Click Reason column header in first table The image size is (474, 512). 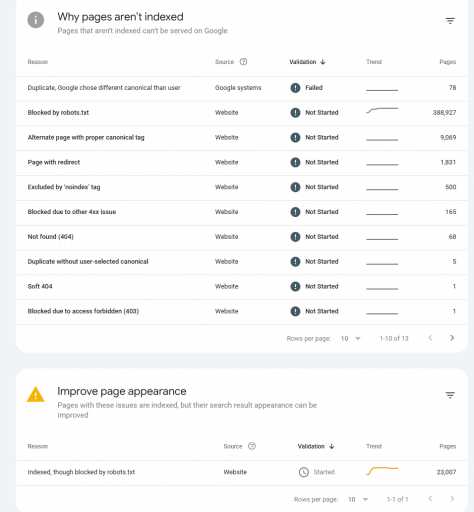(38, 62)
